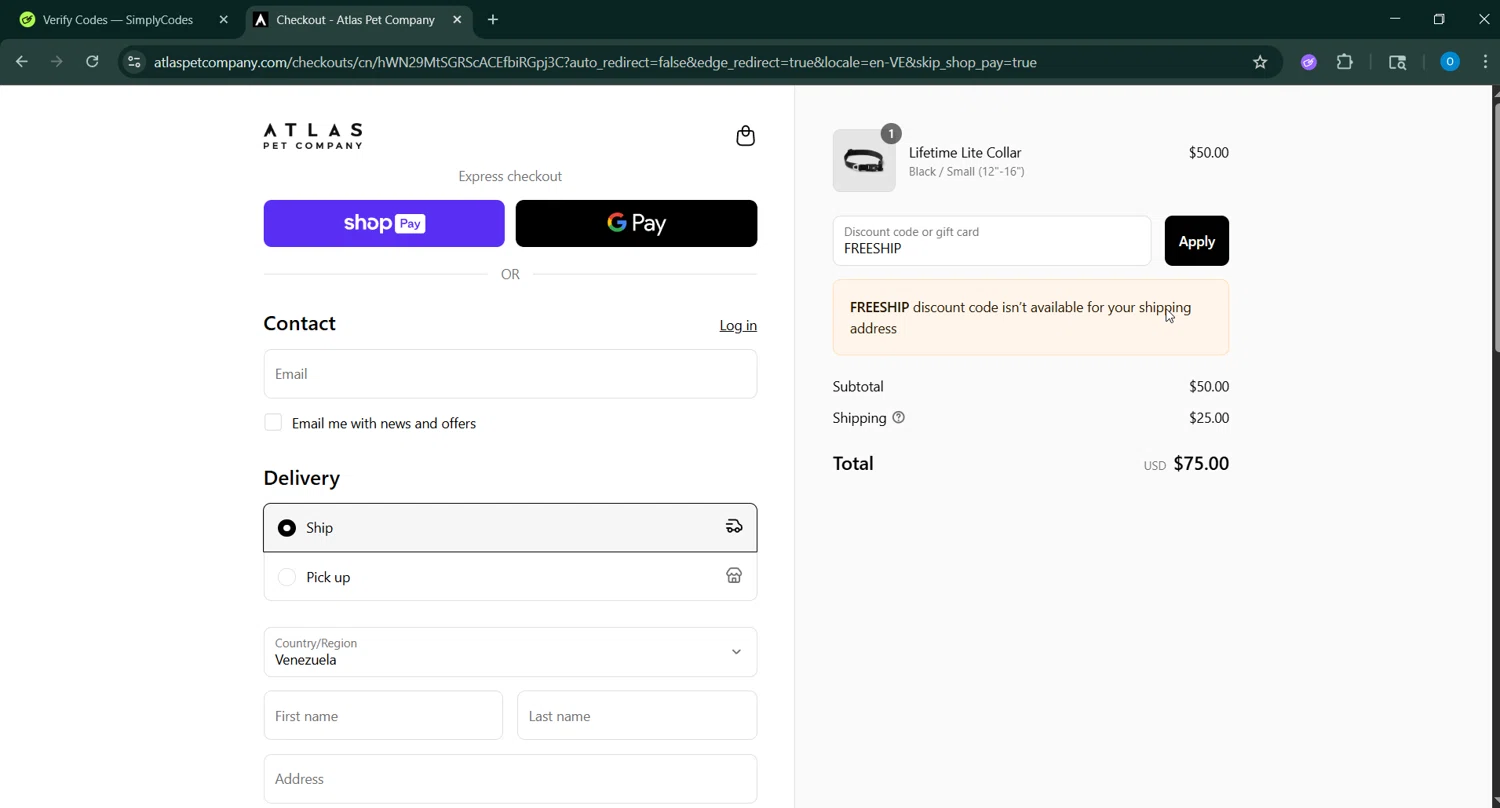Image resolution: width=1500 pixels, height=808 pixels.
Task: Click the Discount code or gift card field
Action: [x=992, y=241]
